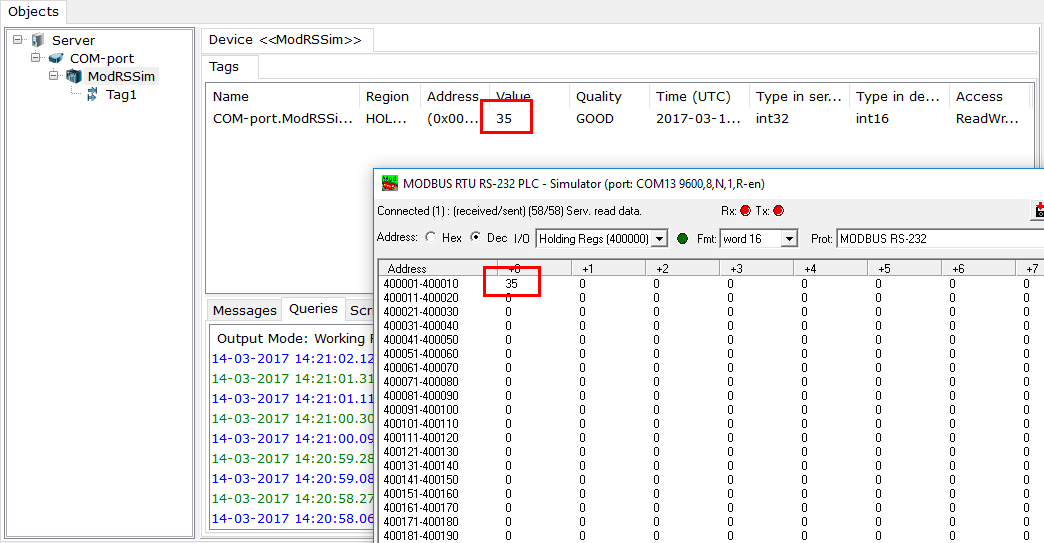
Task: Switch to the Queries tab
Action: click(313, 309)
